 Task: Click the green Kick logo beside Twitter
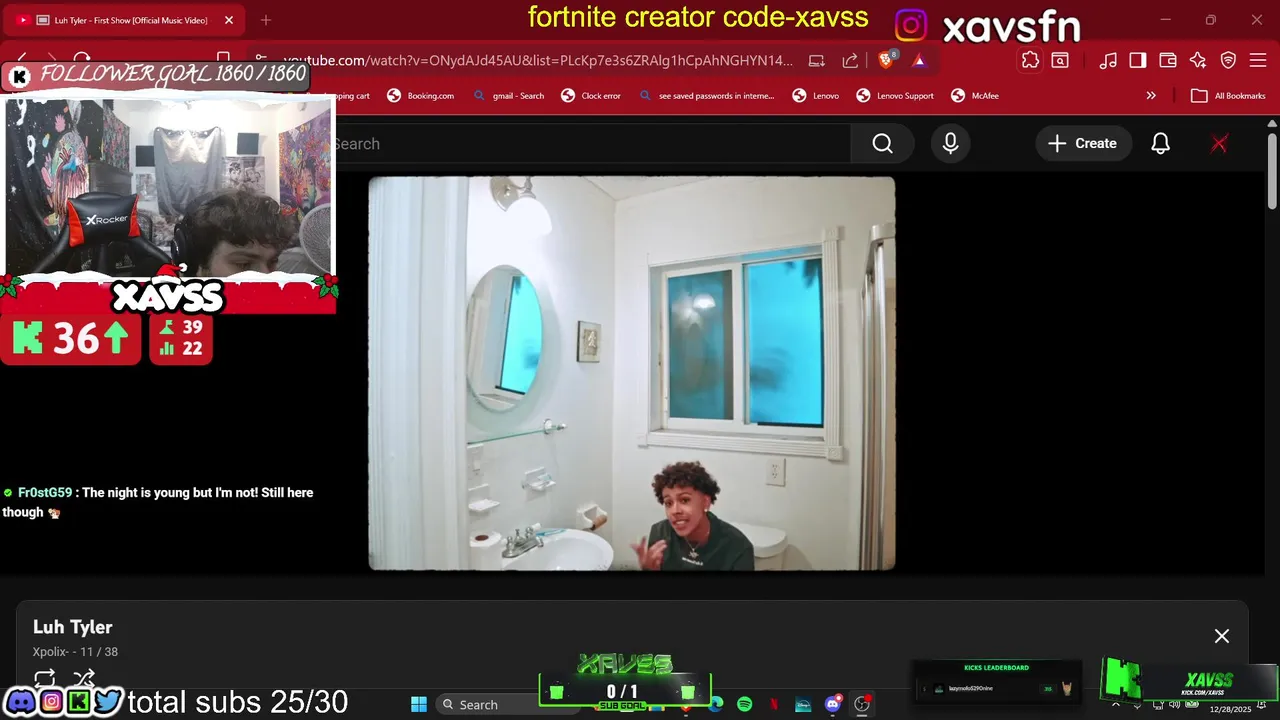click(79, 702)
